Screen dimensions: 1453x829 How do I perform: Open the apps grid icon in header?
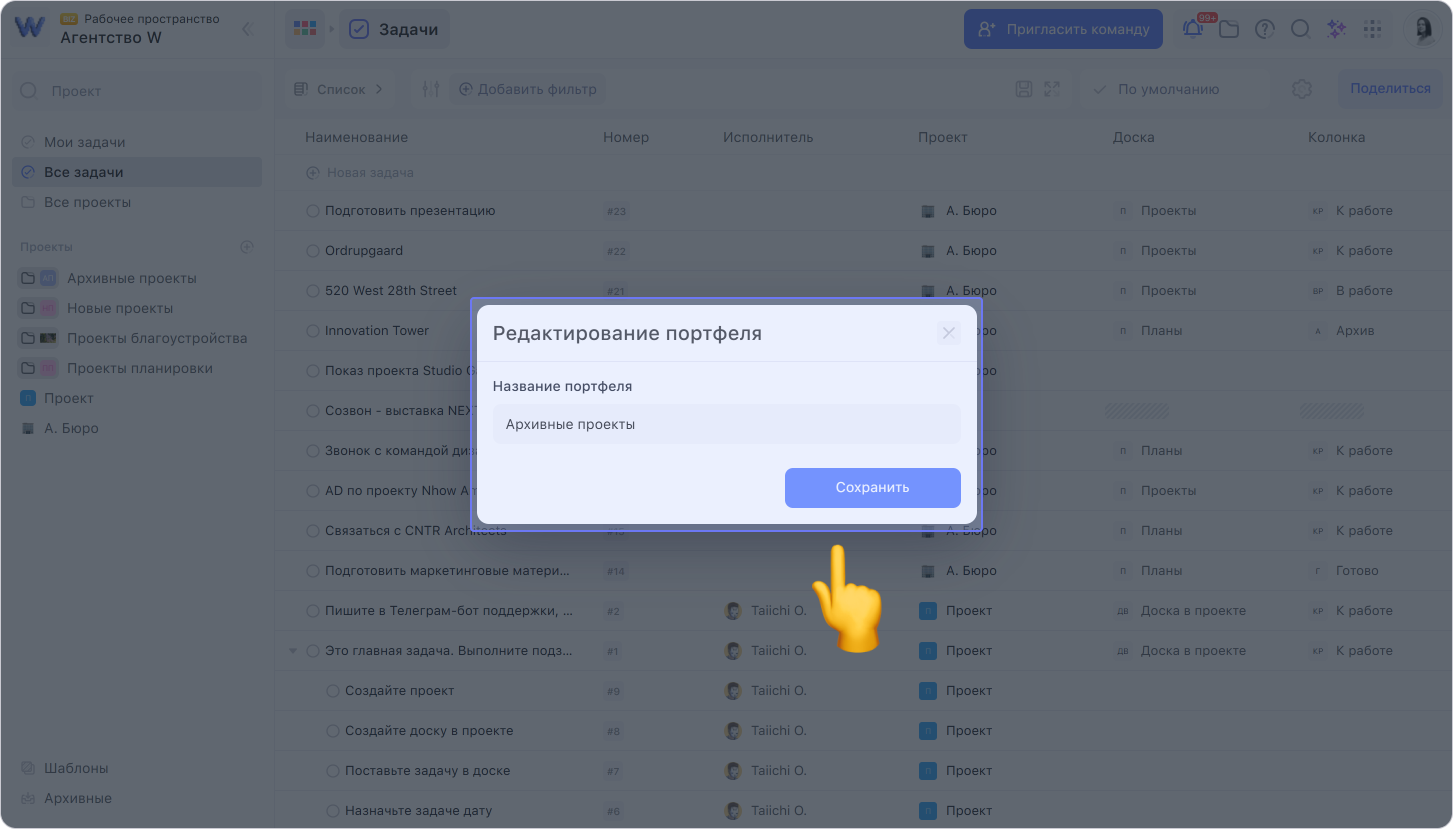click(x=1372, y=29)
